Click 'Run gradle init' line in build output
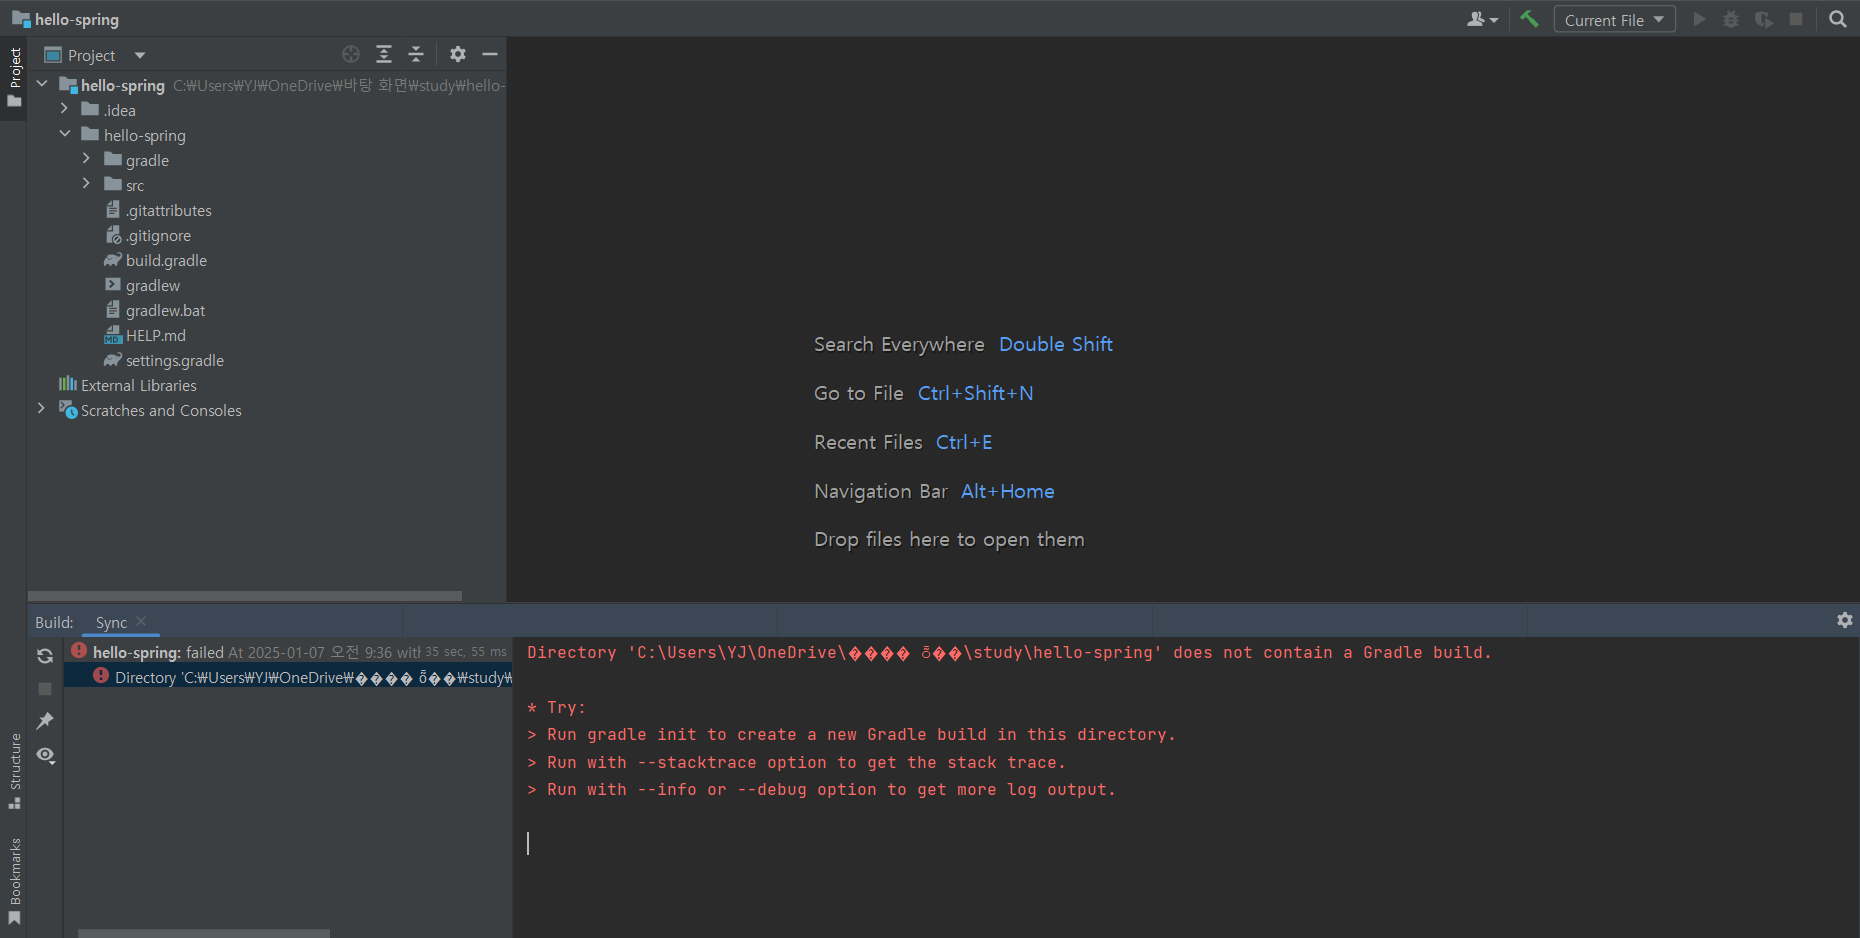The image size is (1860, 938). (851, 735)
